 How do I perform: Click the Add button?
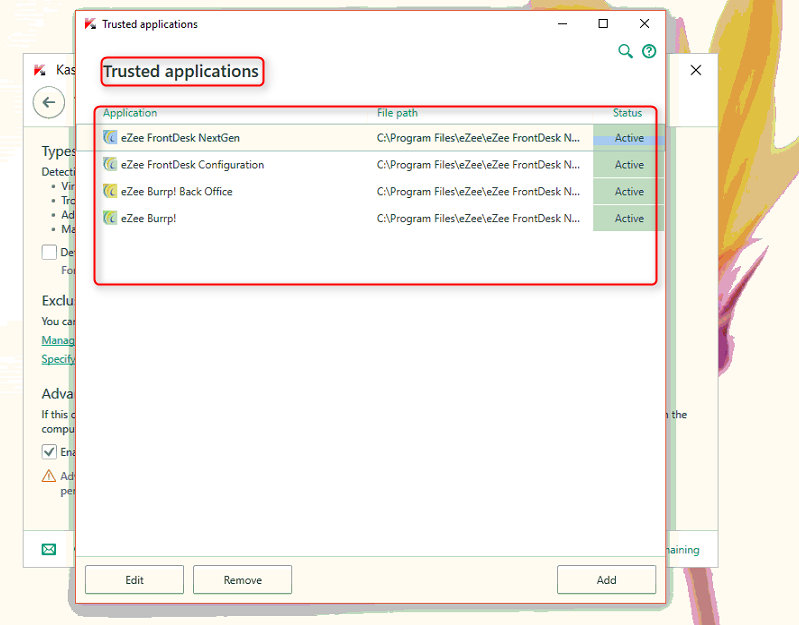coord(606,580)
